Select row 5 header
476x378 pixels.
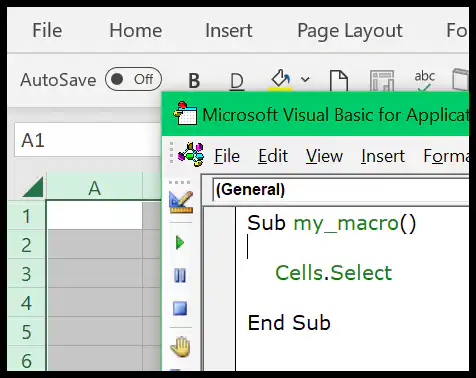tap(26, 332)
